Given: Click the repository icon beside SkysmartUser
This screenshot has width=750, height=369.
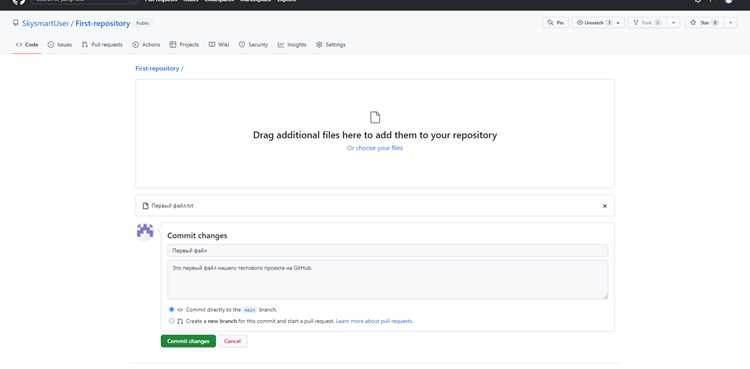Looking at the screenshot, I should [x=16, y=23].
